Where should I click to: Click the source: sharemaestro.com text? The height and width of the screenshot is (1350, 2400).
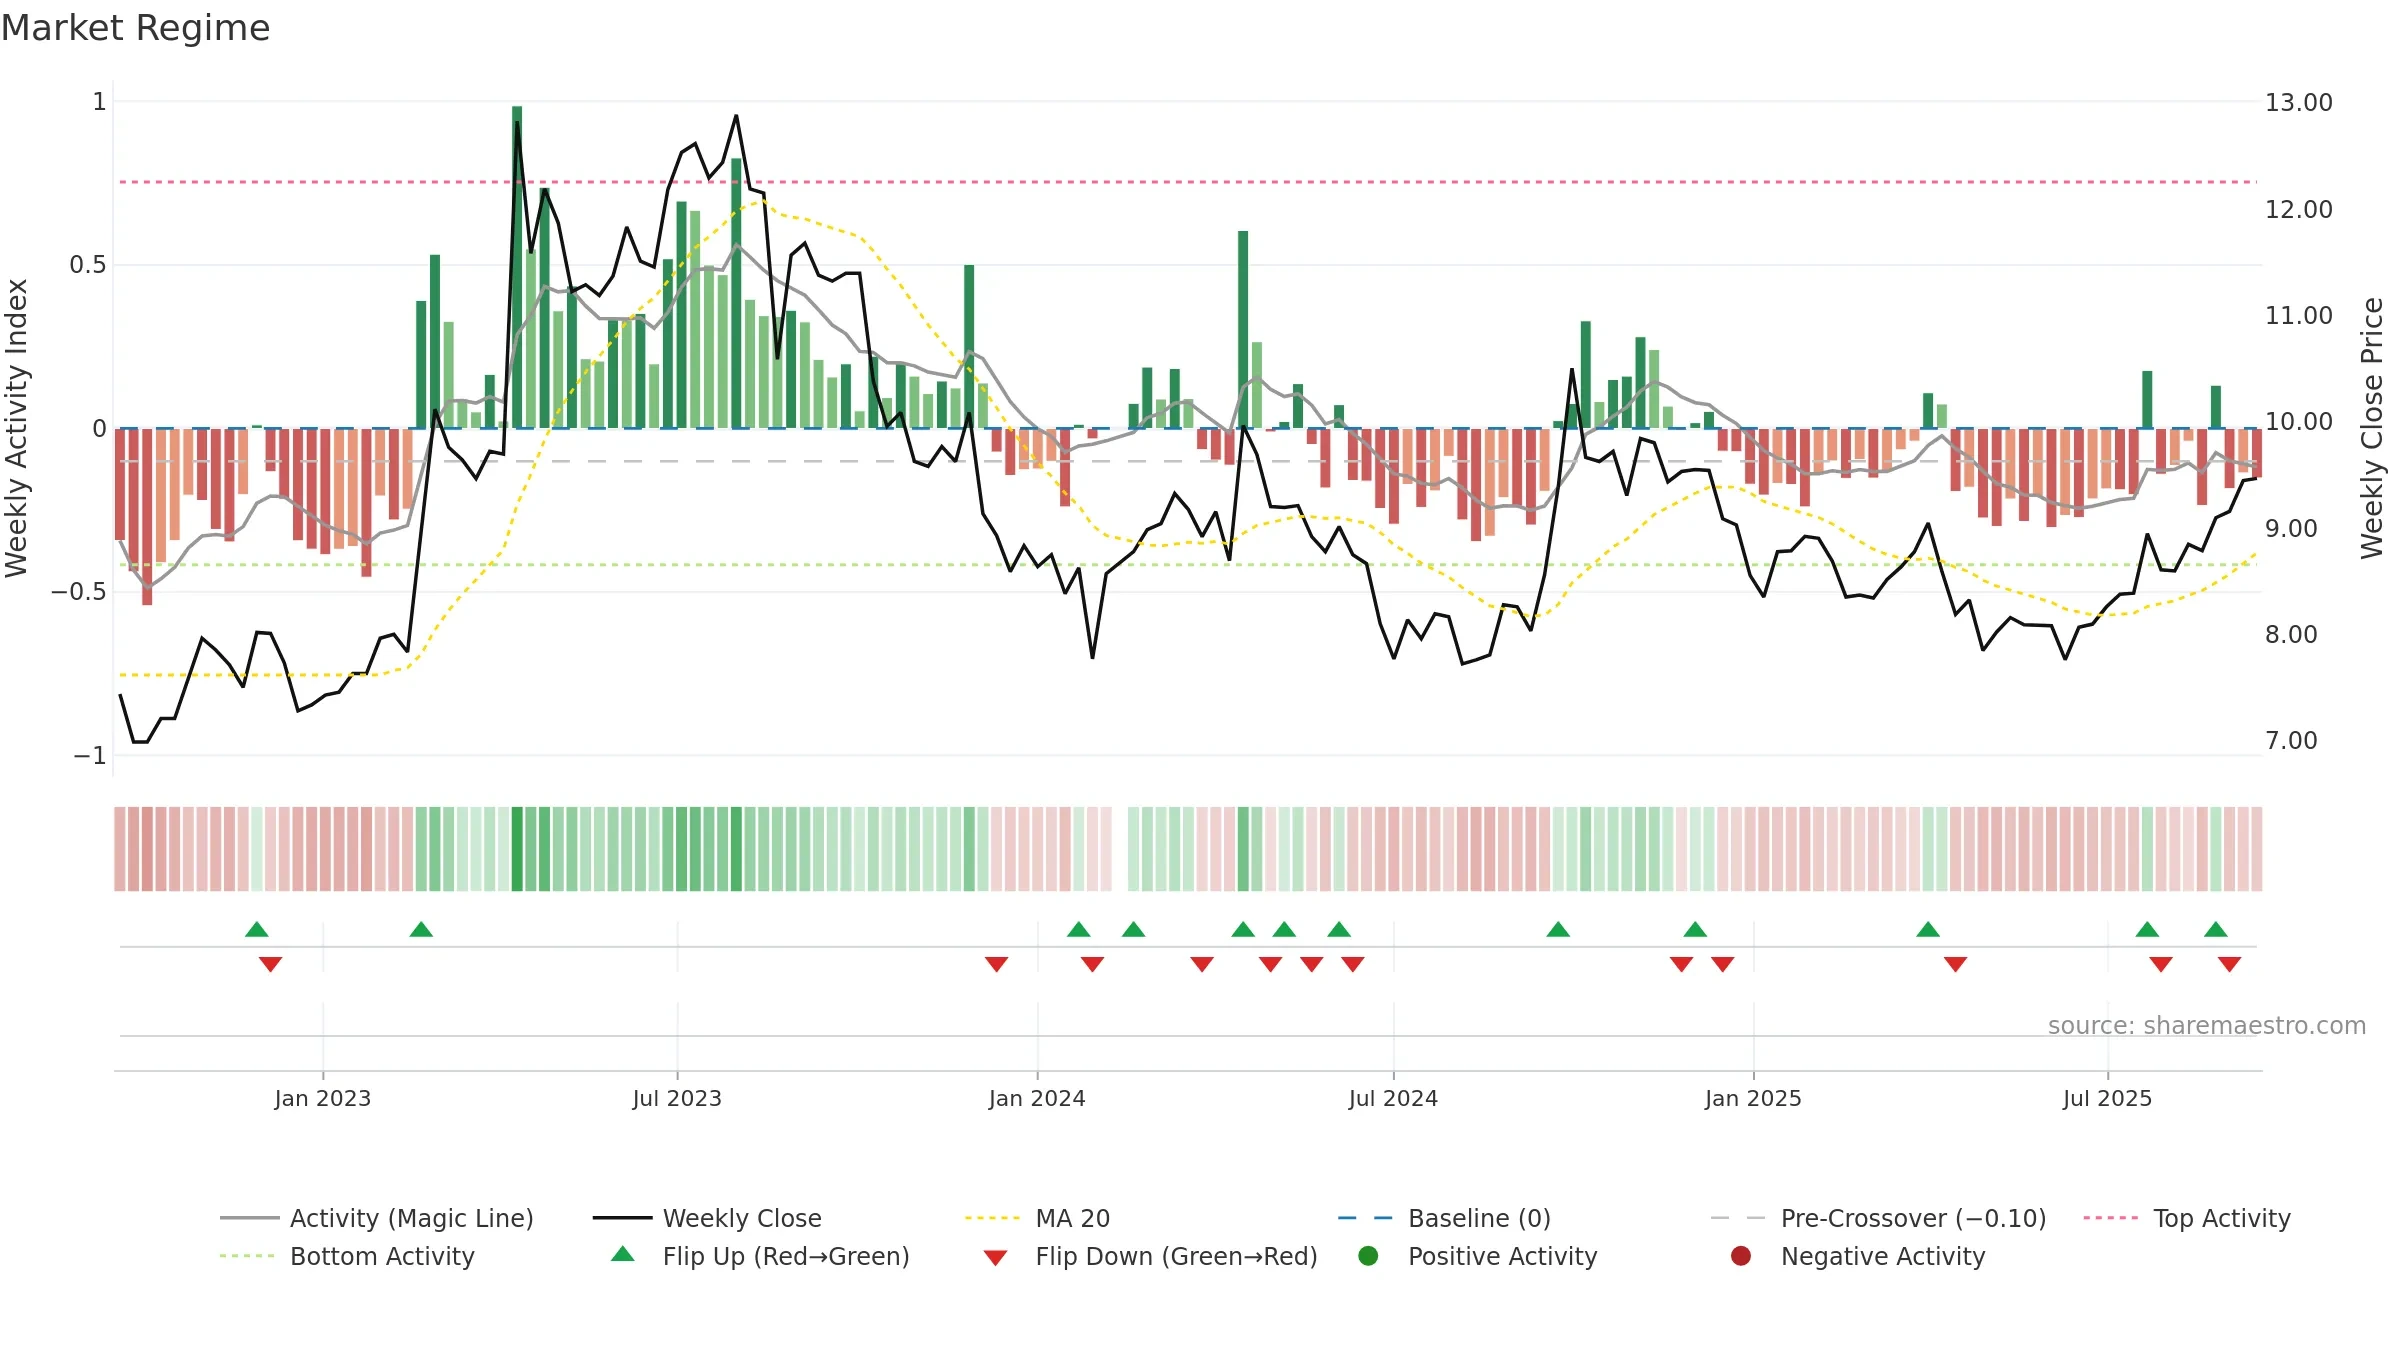[2206, 1025]
